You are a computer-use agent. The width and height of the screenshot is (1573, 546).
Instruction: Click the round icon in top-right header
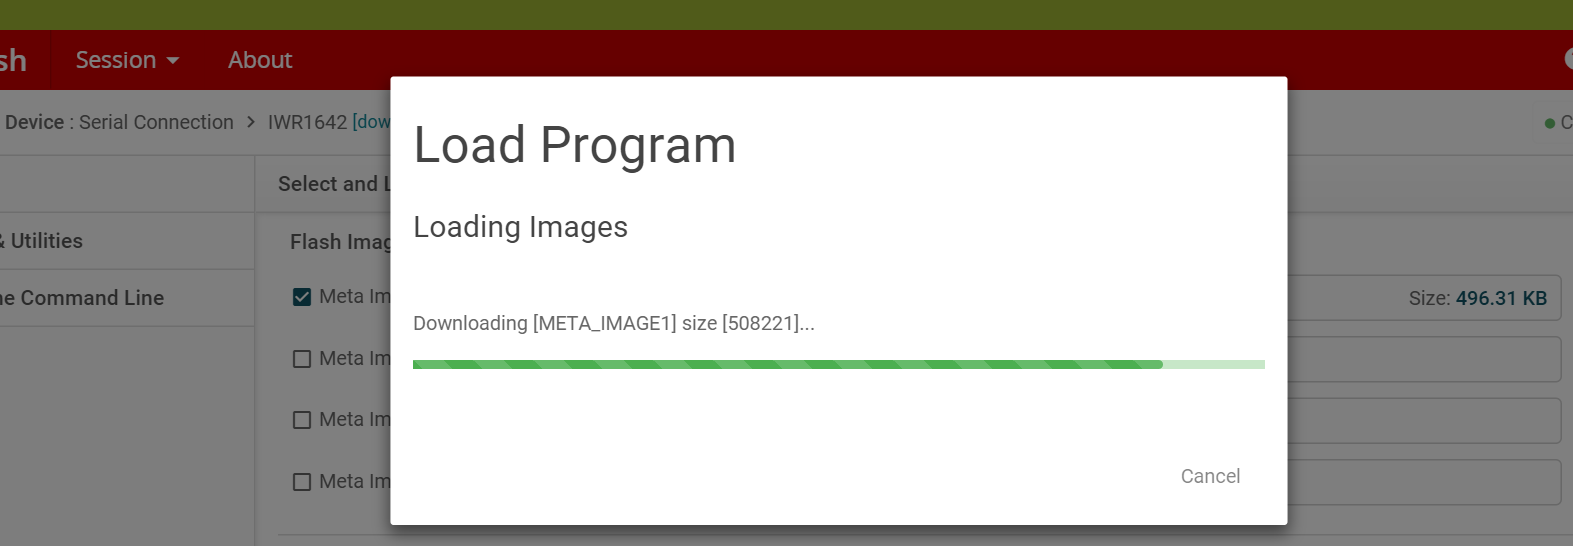coord(1568,59)
